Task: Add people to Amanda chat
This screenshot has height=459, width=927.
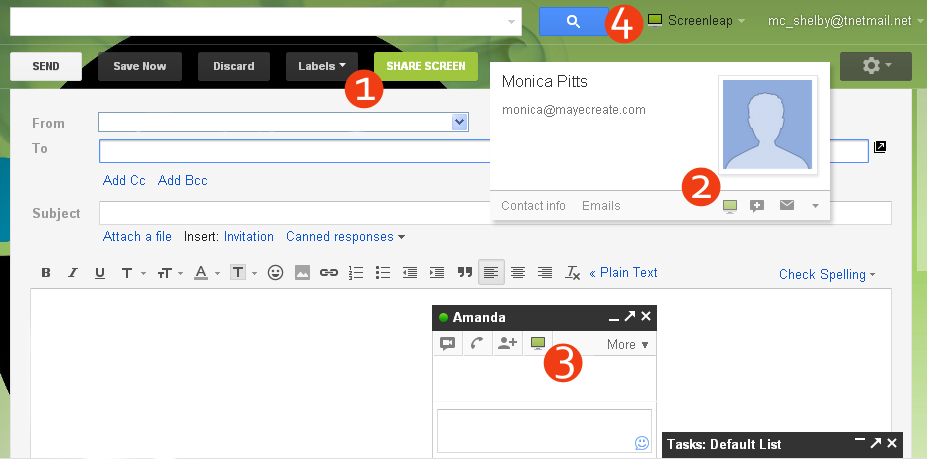Action: [x=507, y=344]
